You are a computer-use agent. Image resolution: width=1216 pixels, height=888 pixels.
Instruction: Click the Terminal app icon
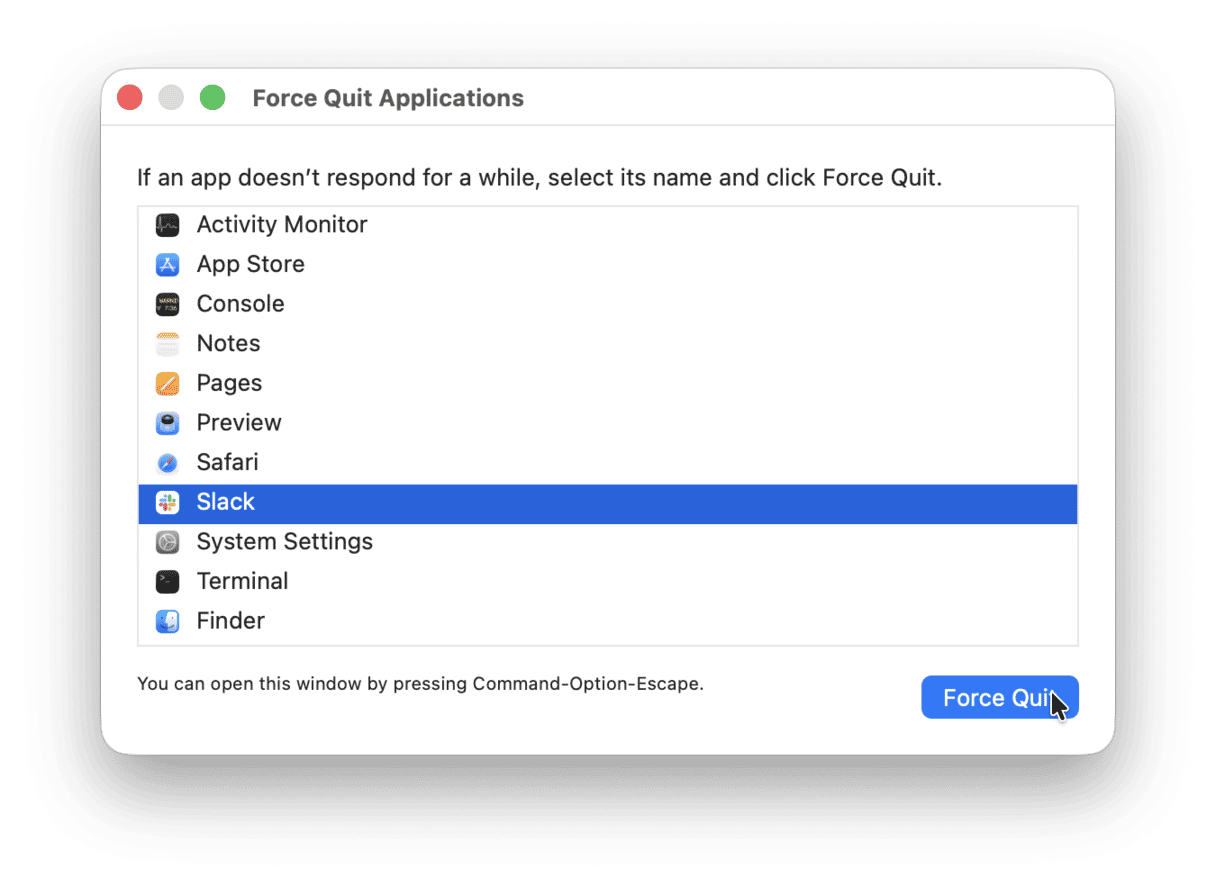tap(167, 581)
